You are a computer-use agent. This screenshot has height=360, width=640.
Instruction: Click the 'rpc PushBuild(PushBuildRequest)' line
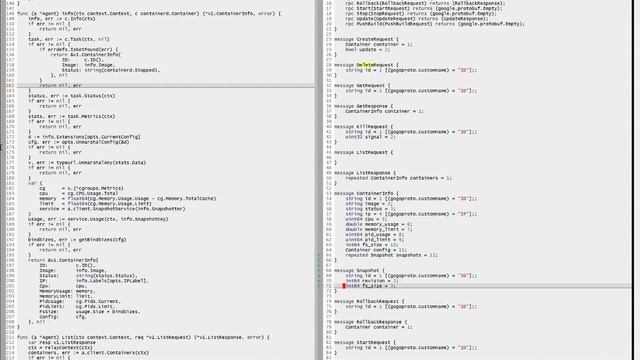pos(435,24)
